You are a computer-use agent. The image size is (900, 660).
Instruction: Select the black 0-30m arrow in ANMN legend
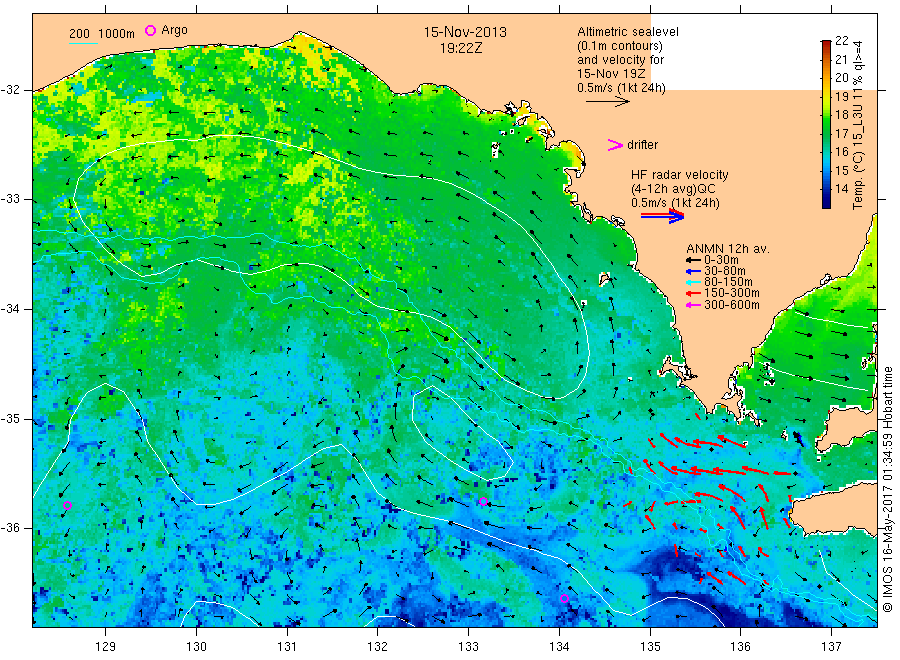point(693,260)
